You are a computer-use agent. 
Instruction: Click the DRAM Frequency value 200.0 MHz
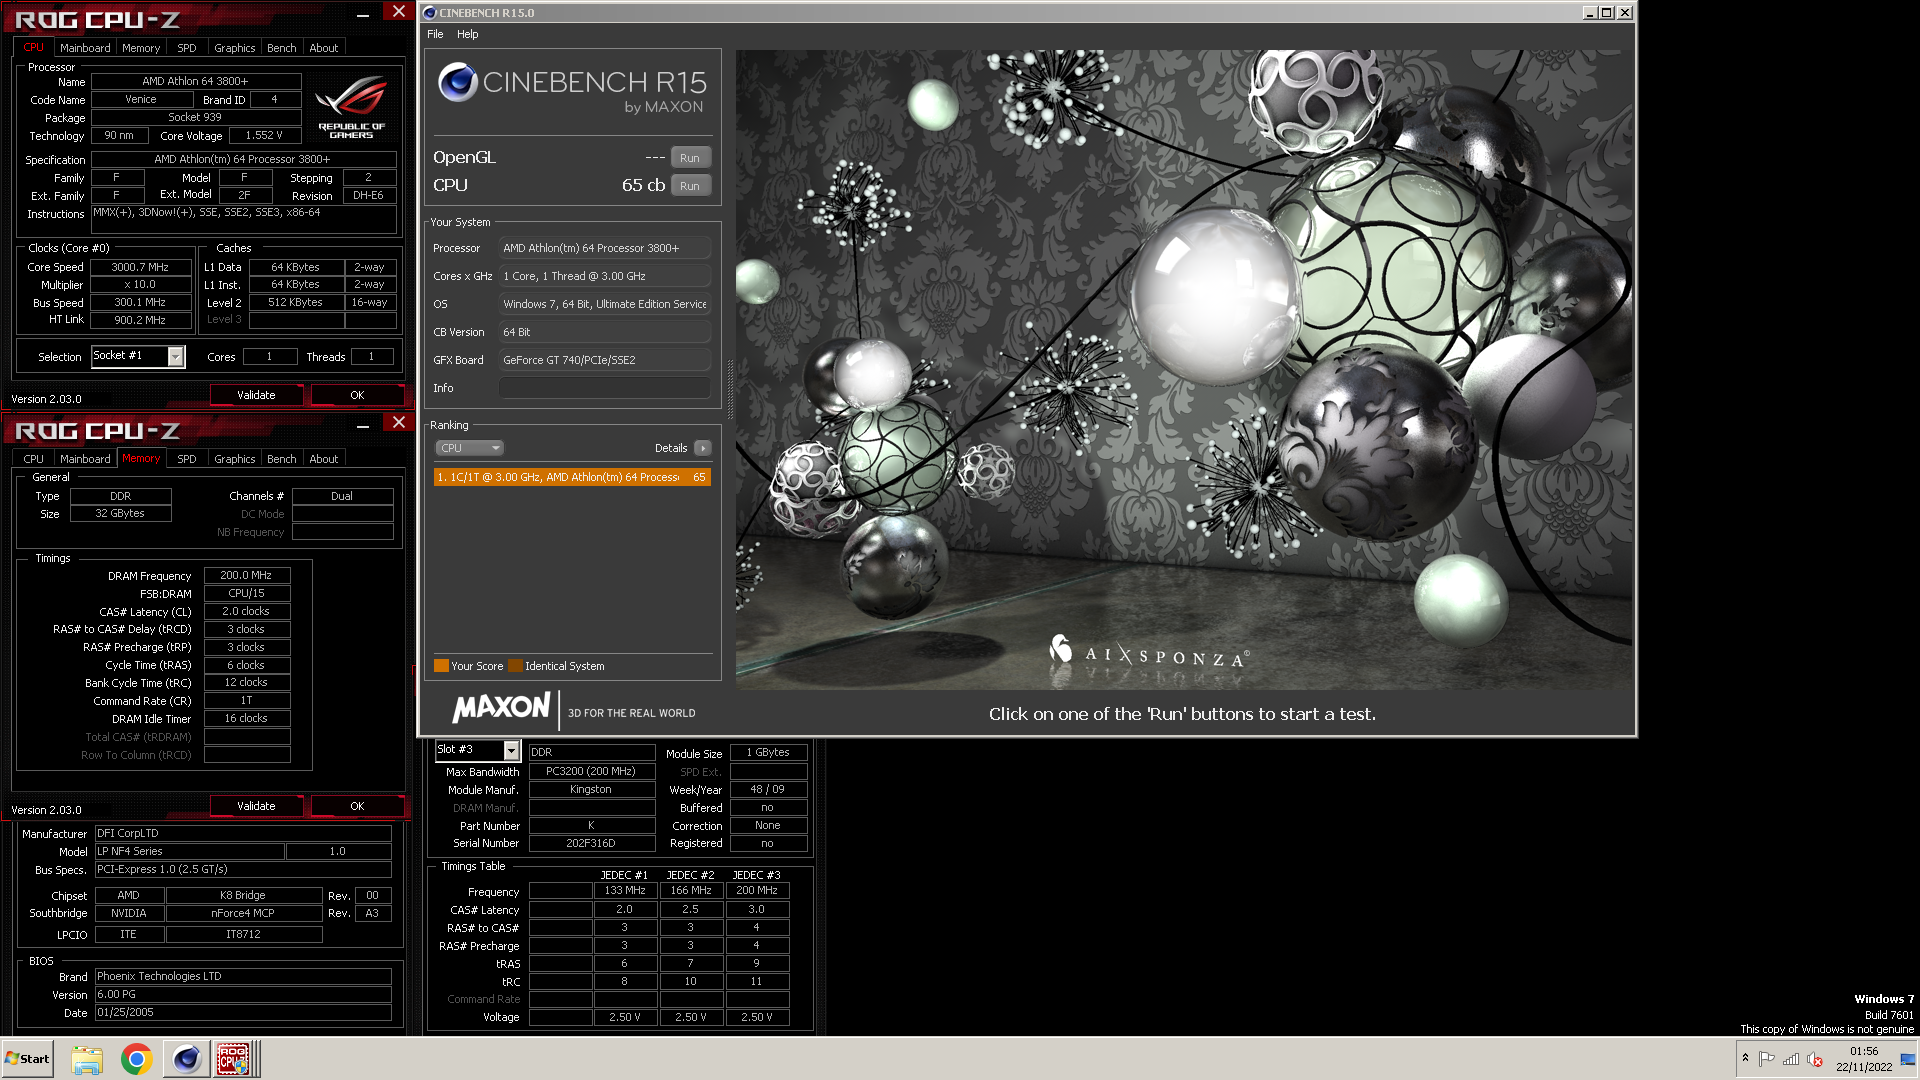tap(246, 575)
